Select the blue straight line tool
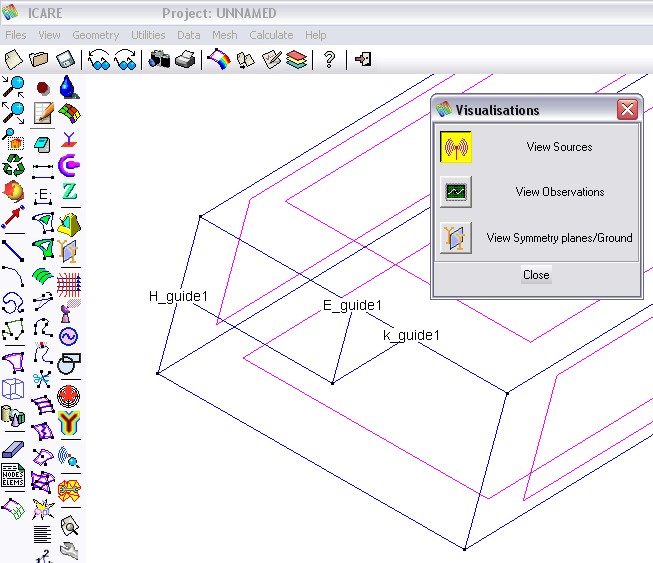Viewport: 653px width, 563px height. [13, 251]
